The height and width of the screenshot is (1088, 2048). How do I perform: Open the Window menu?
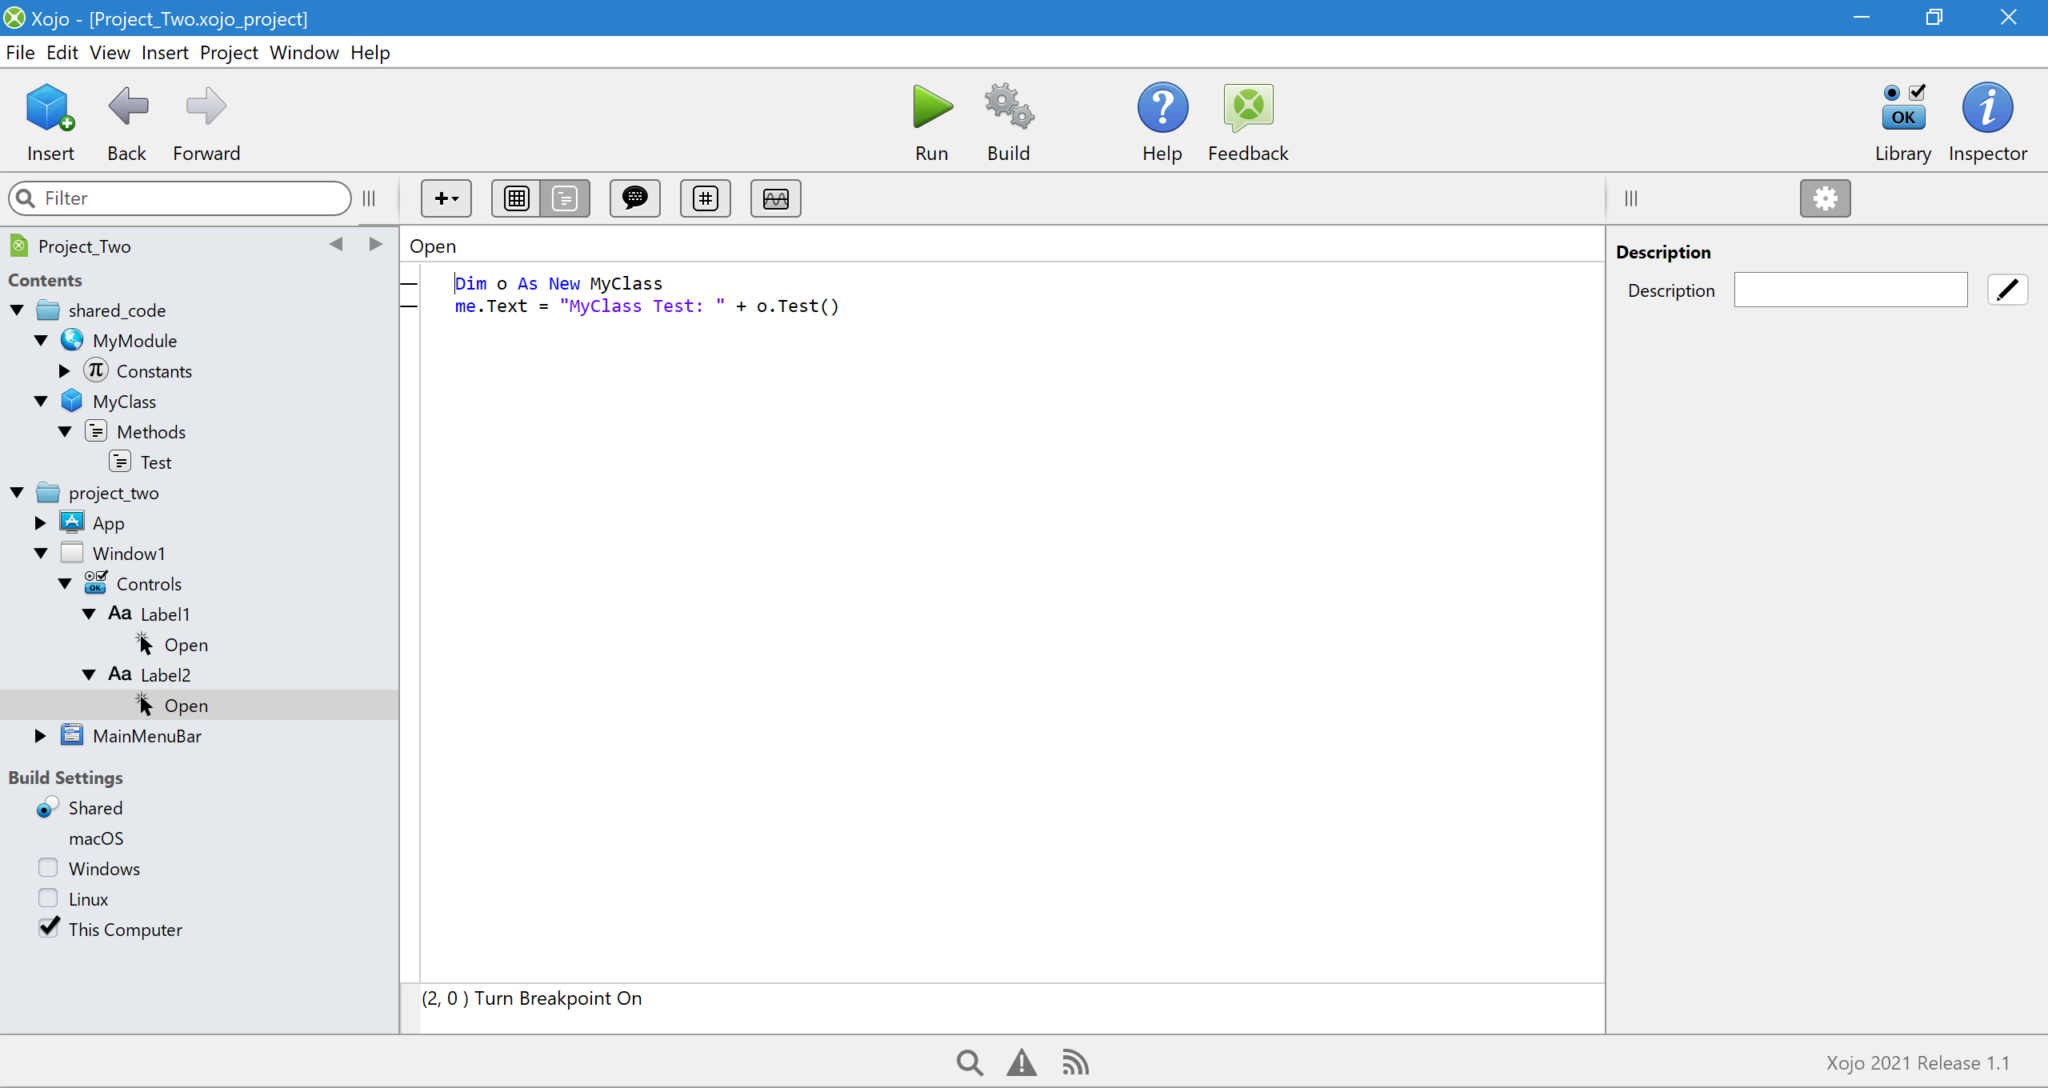(x=304, y=52)
